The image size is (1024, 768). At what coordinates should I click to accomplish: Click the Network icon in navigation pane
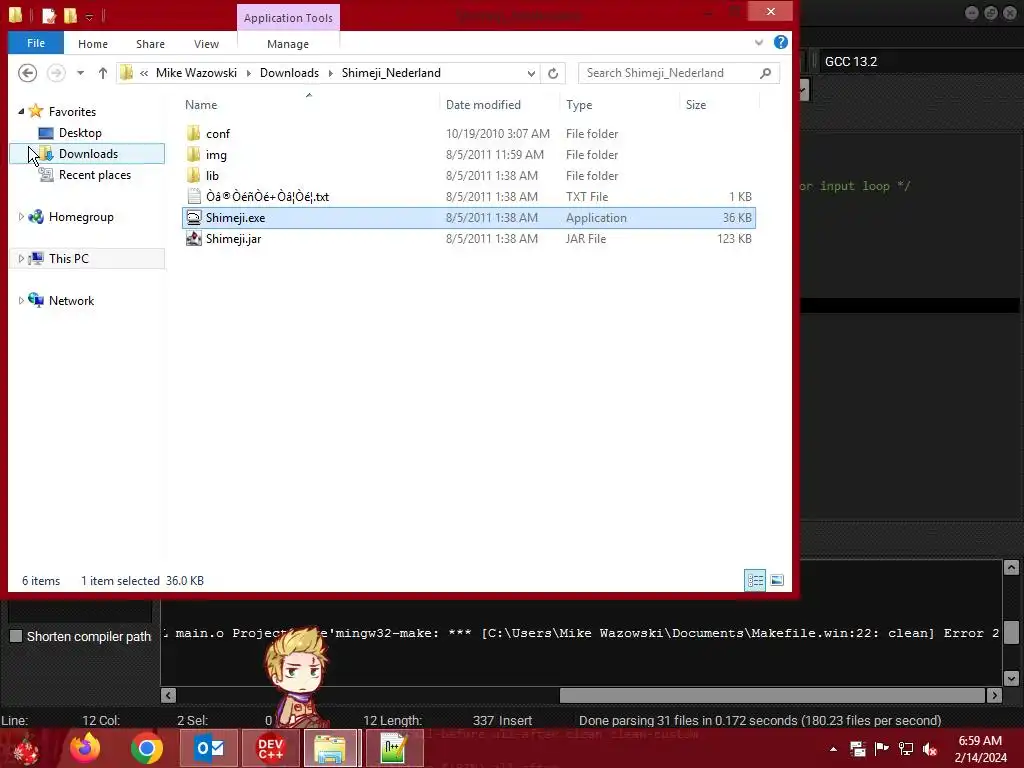(x=36, y=300)
